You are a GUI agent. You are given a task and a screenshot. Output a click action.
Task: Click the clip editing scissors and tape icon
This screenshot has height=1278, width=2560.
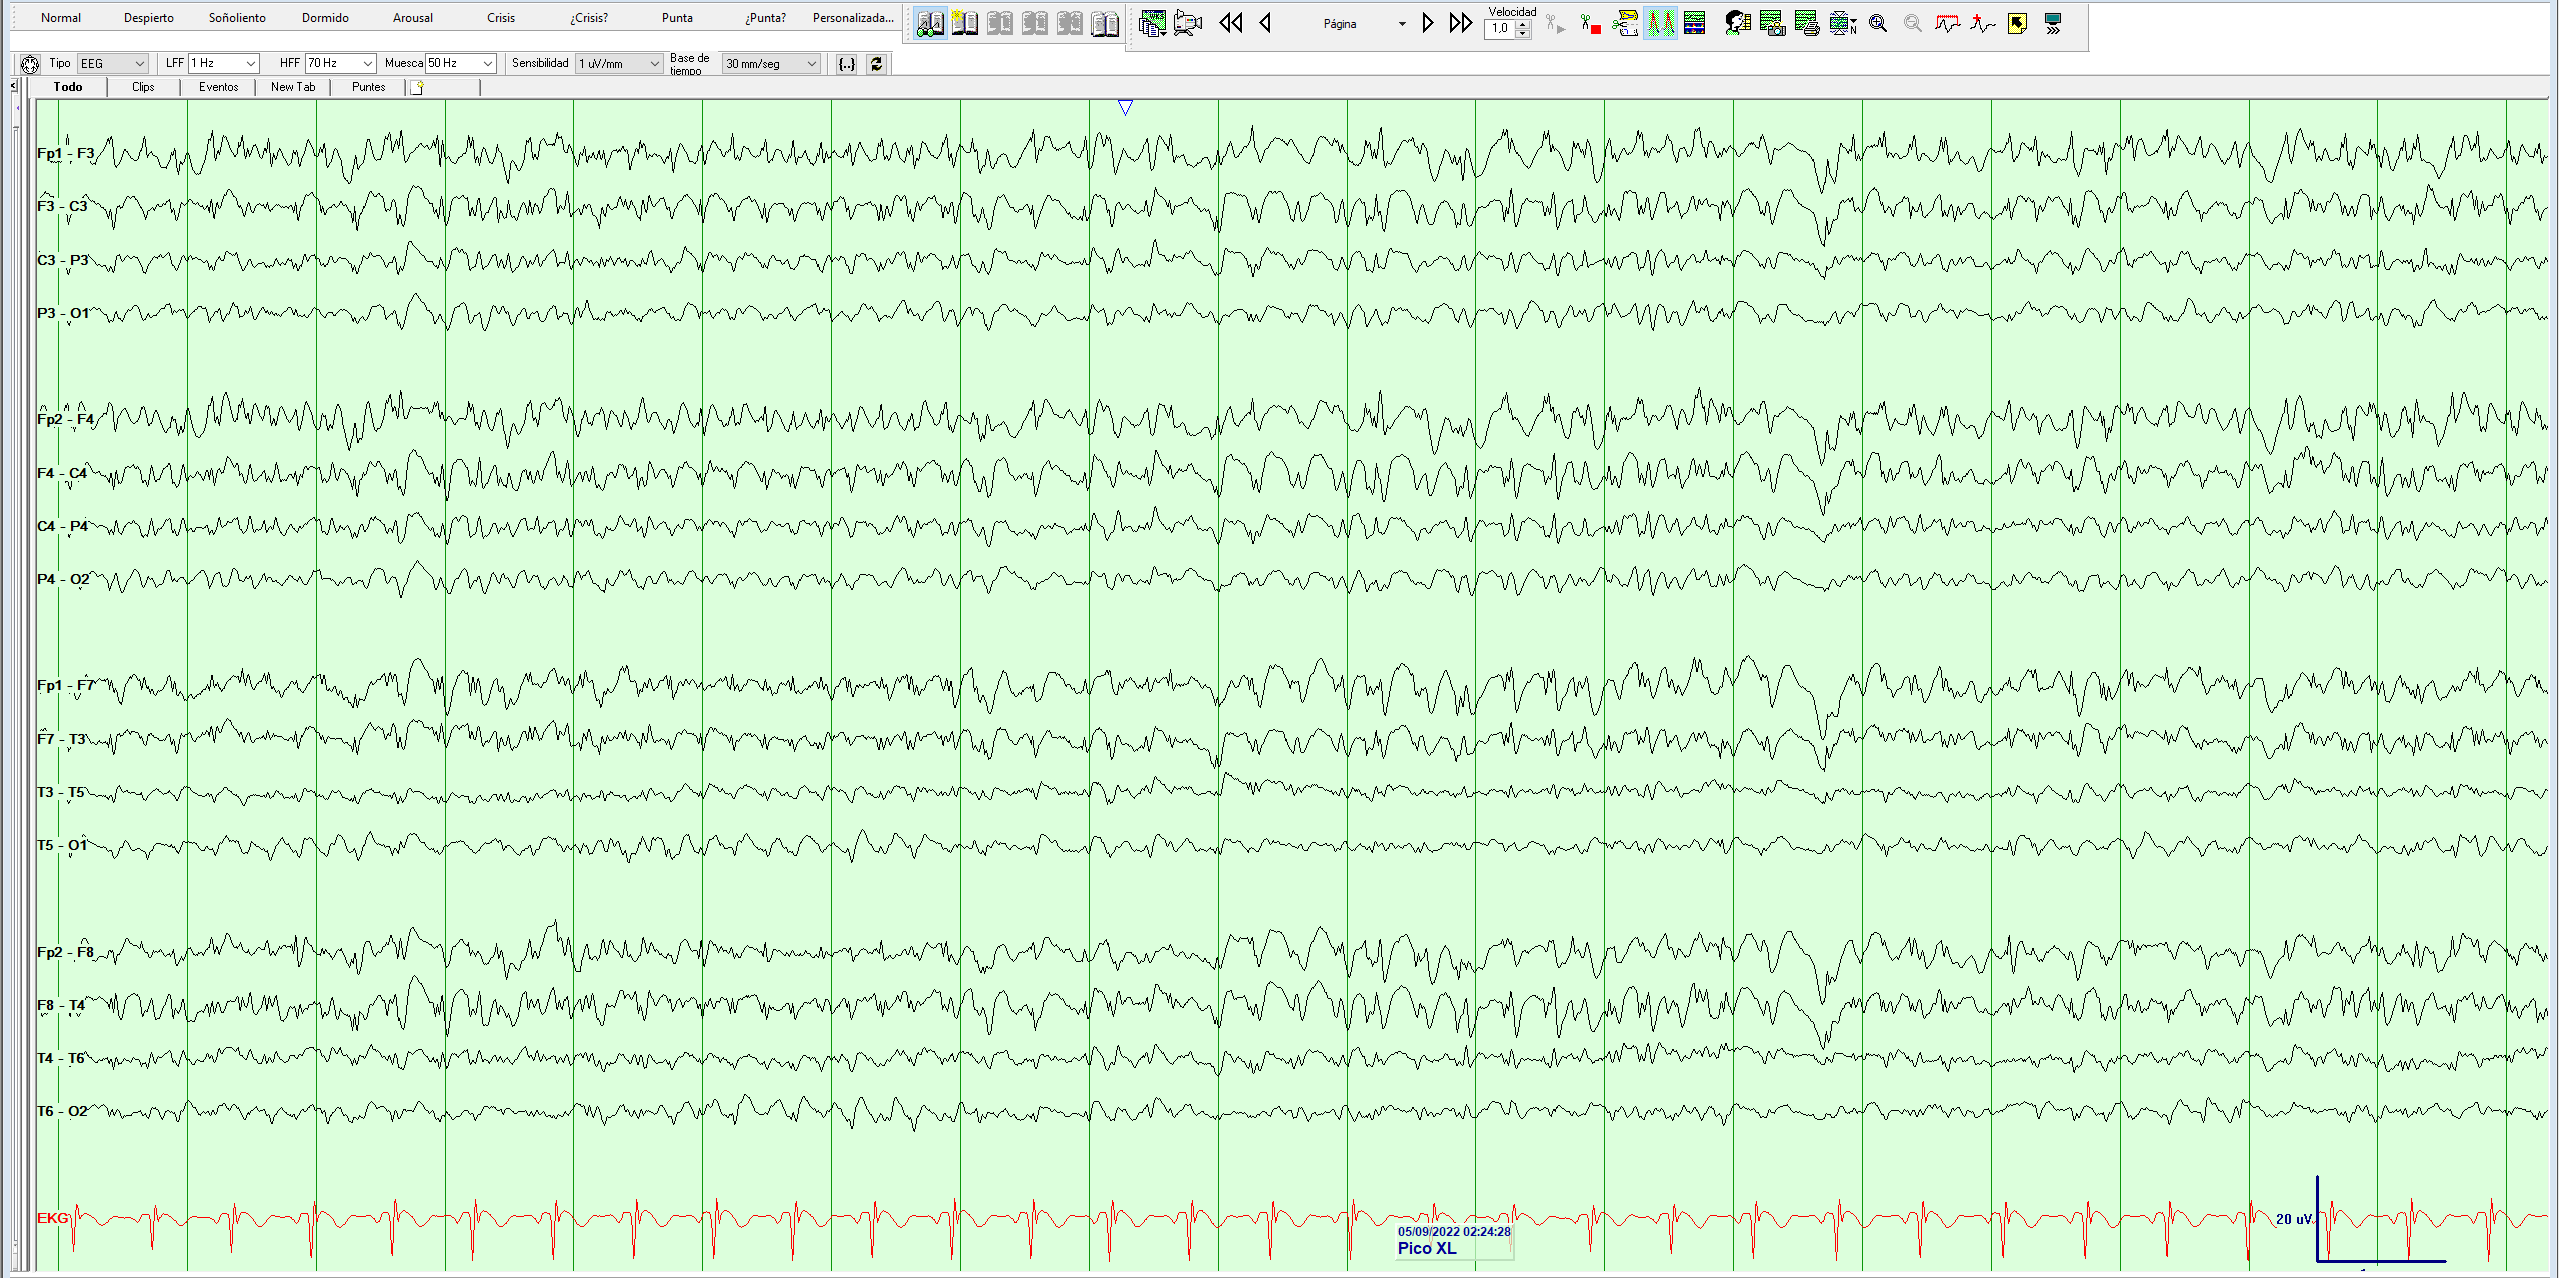point(1626,23)
